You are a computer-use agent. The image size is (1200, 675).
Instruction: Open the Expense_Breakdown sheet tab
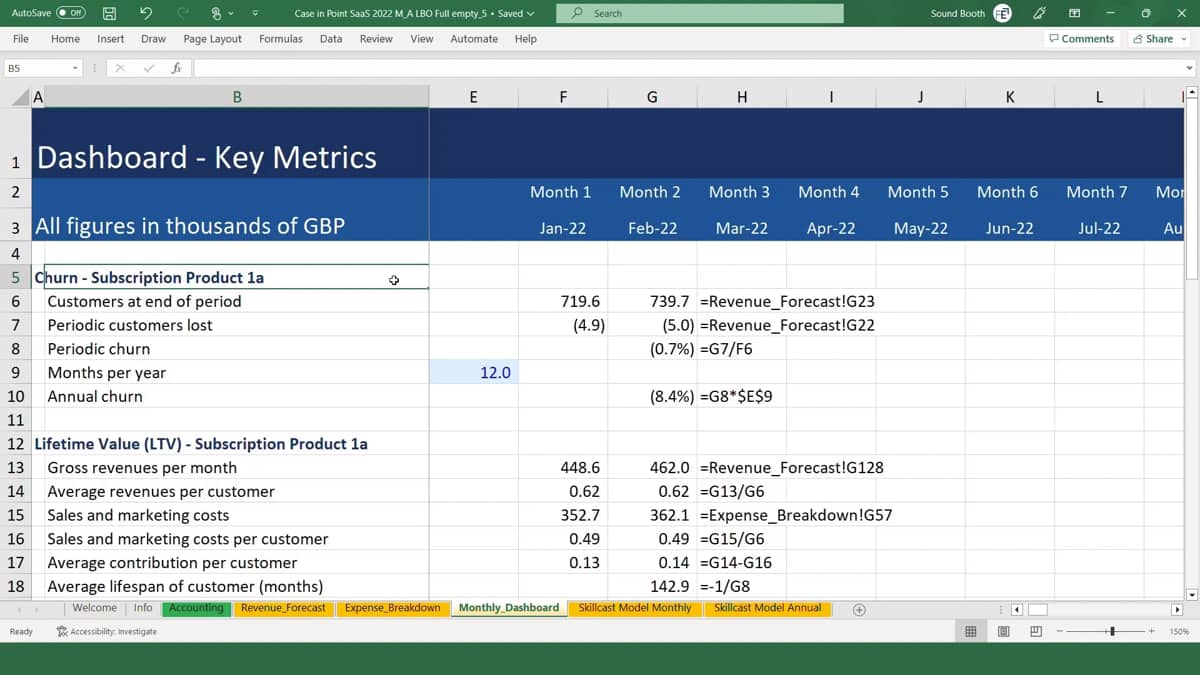coord(392,608)
